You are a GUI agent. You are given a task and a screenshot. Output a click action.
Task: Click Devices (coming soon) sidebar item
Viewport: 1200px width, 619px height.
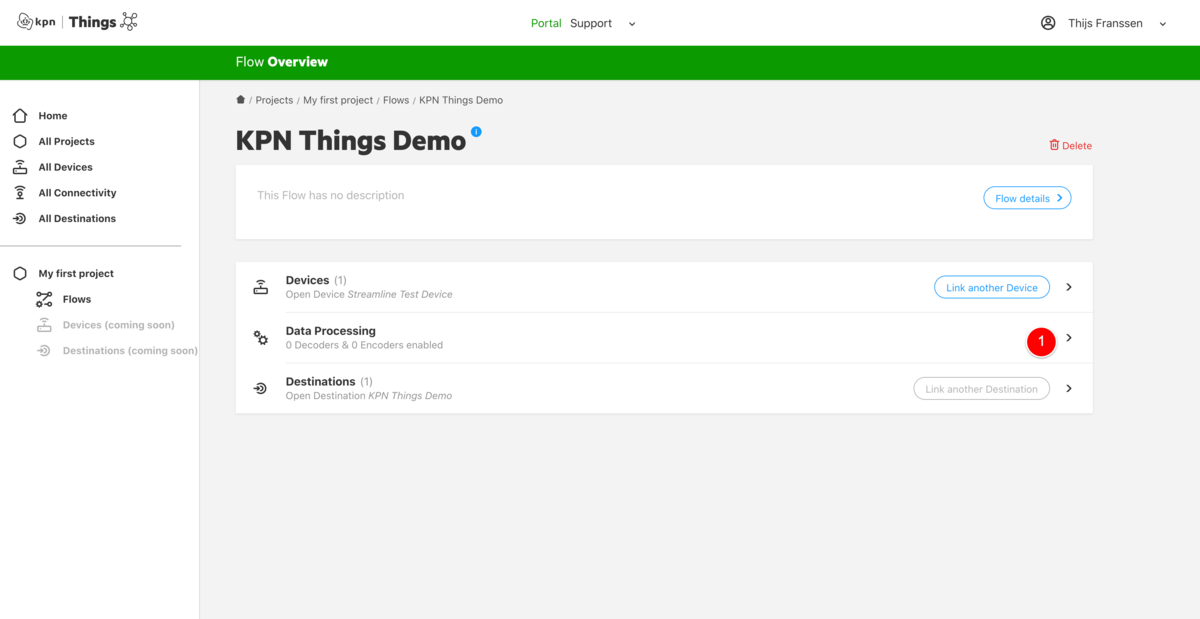(119, 325)
